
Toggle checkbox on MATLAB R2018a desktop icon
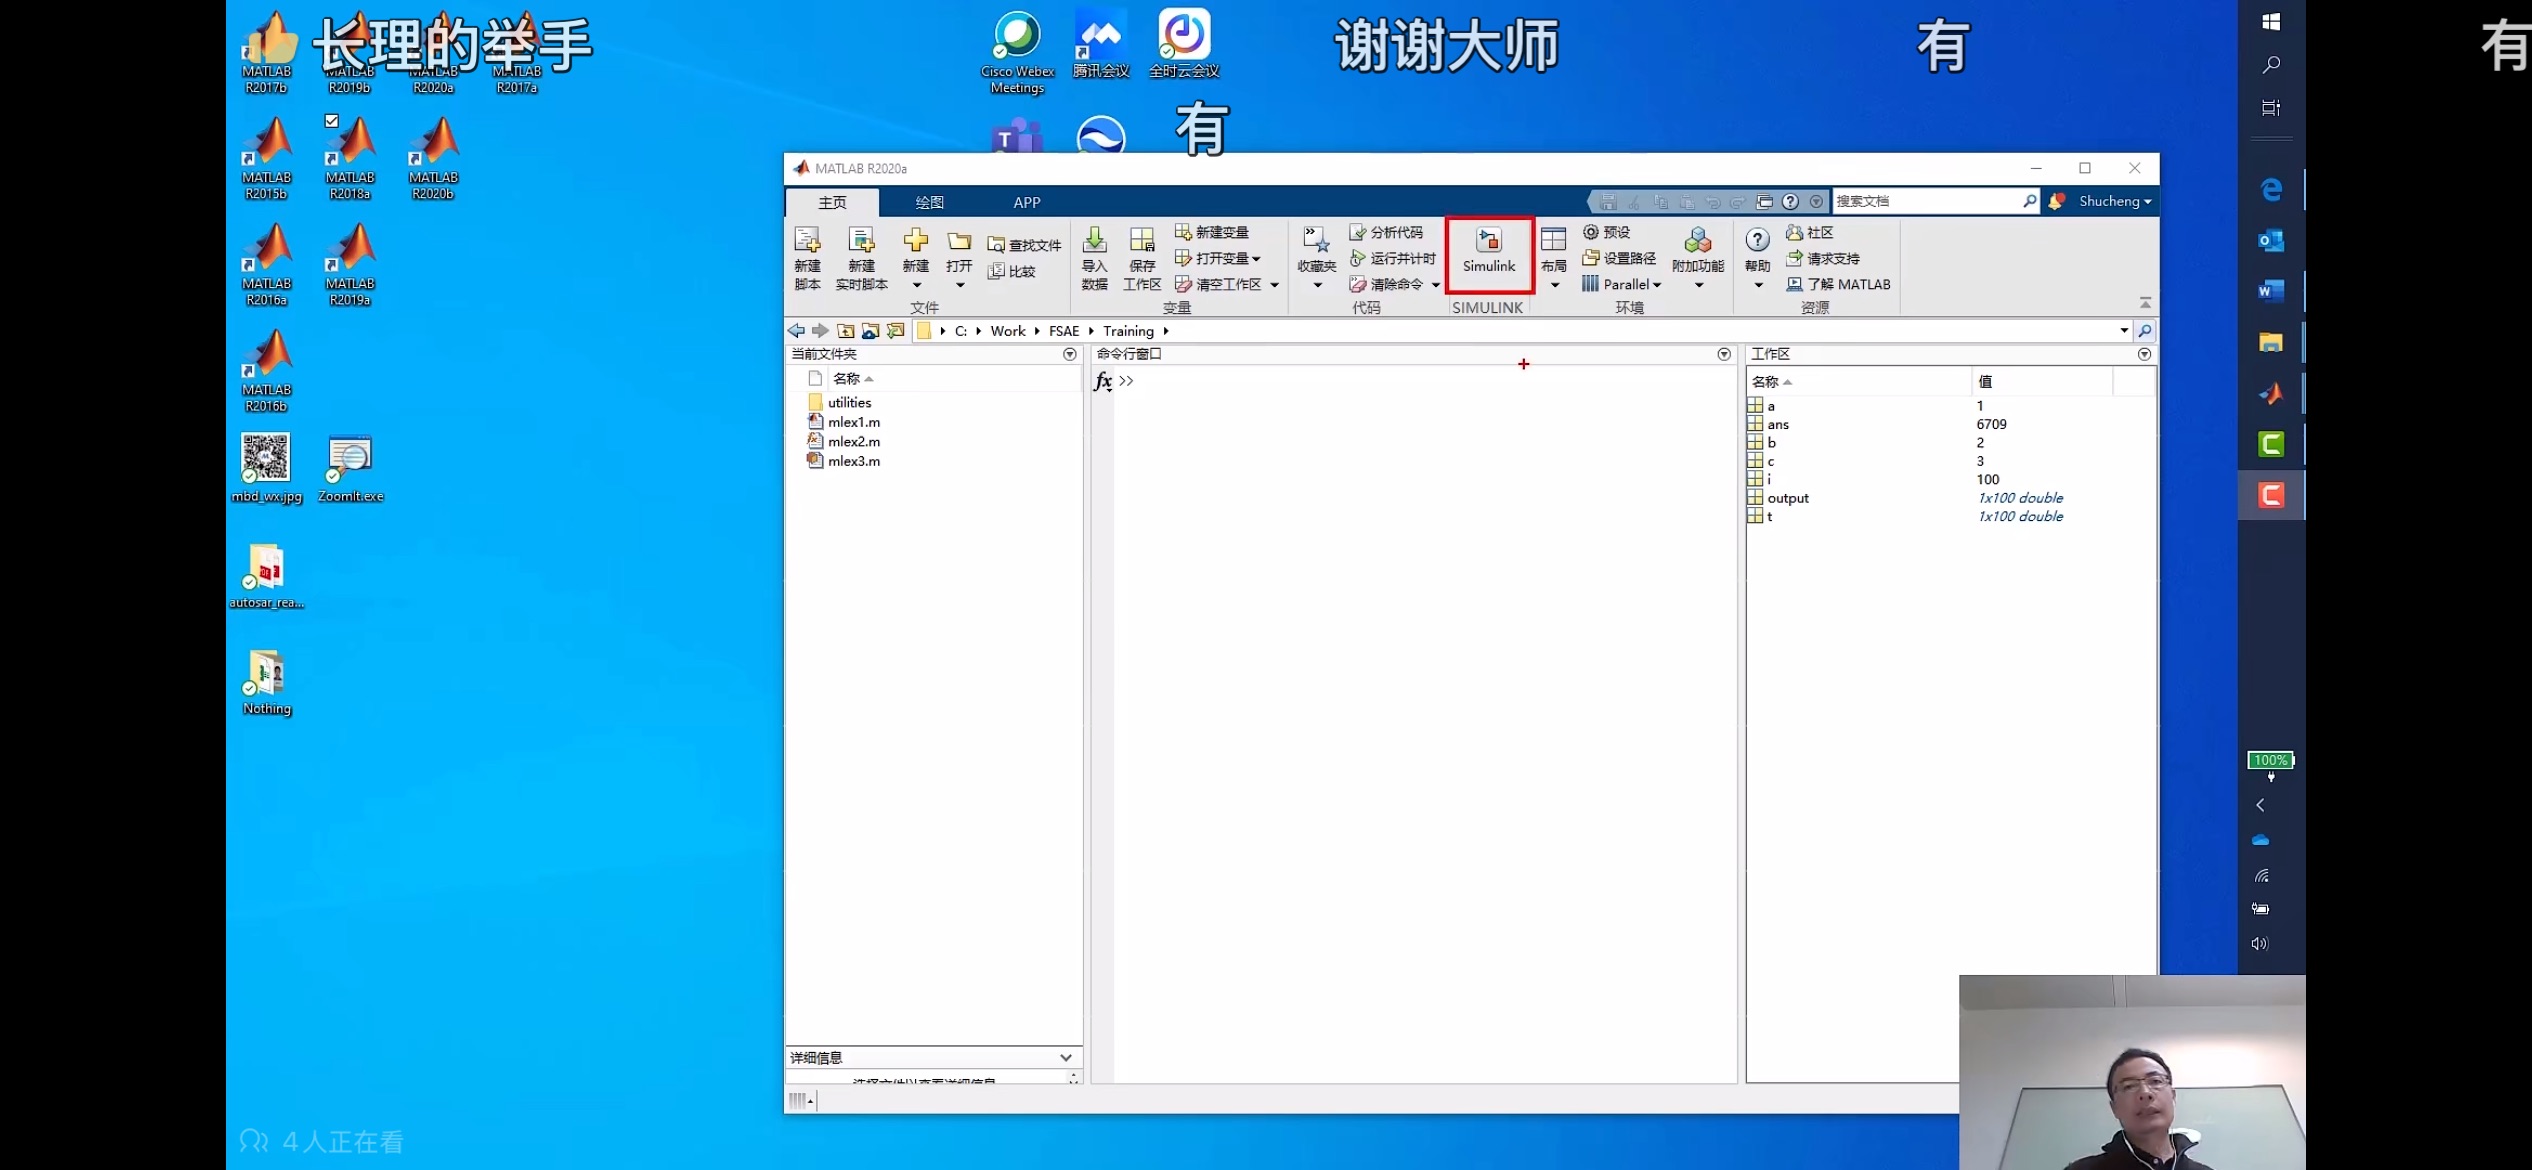(x=332, y=121)
